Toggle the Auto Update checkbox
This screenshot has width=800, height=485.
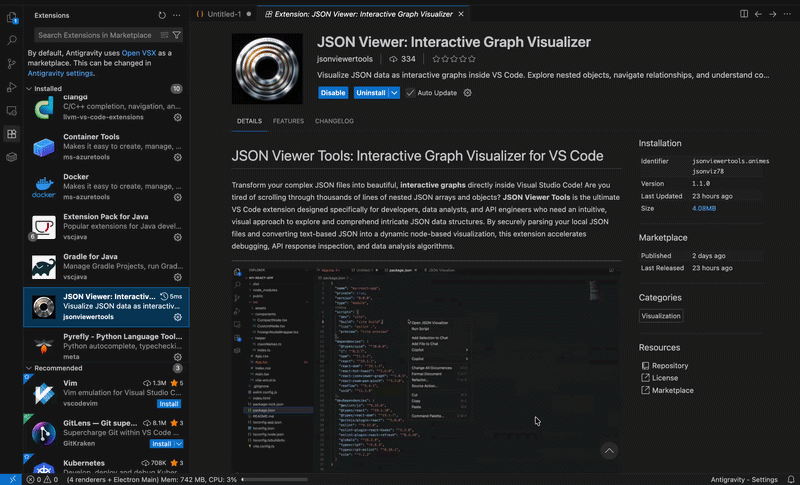(x=410, y=93)
